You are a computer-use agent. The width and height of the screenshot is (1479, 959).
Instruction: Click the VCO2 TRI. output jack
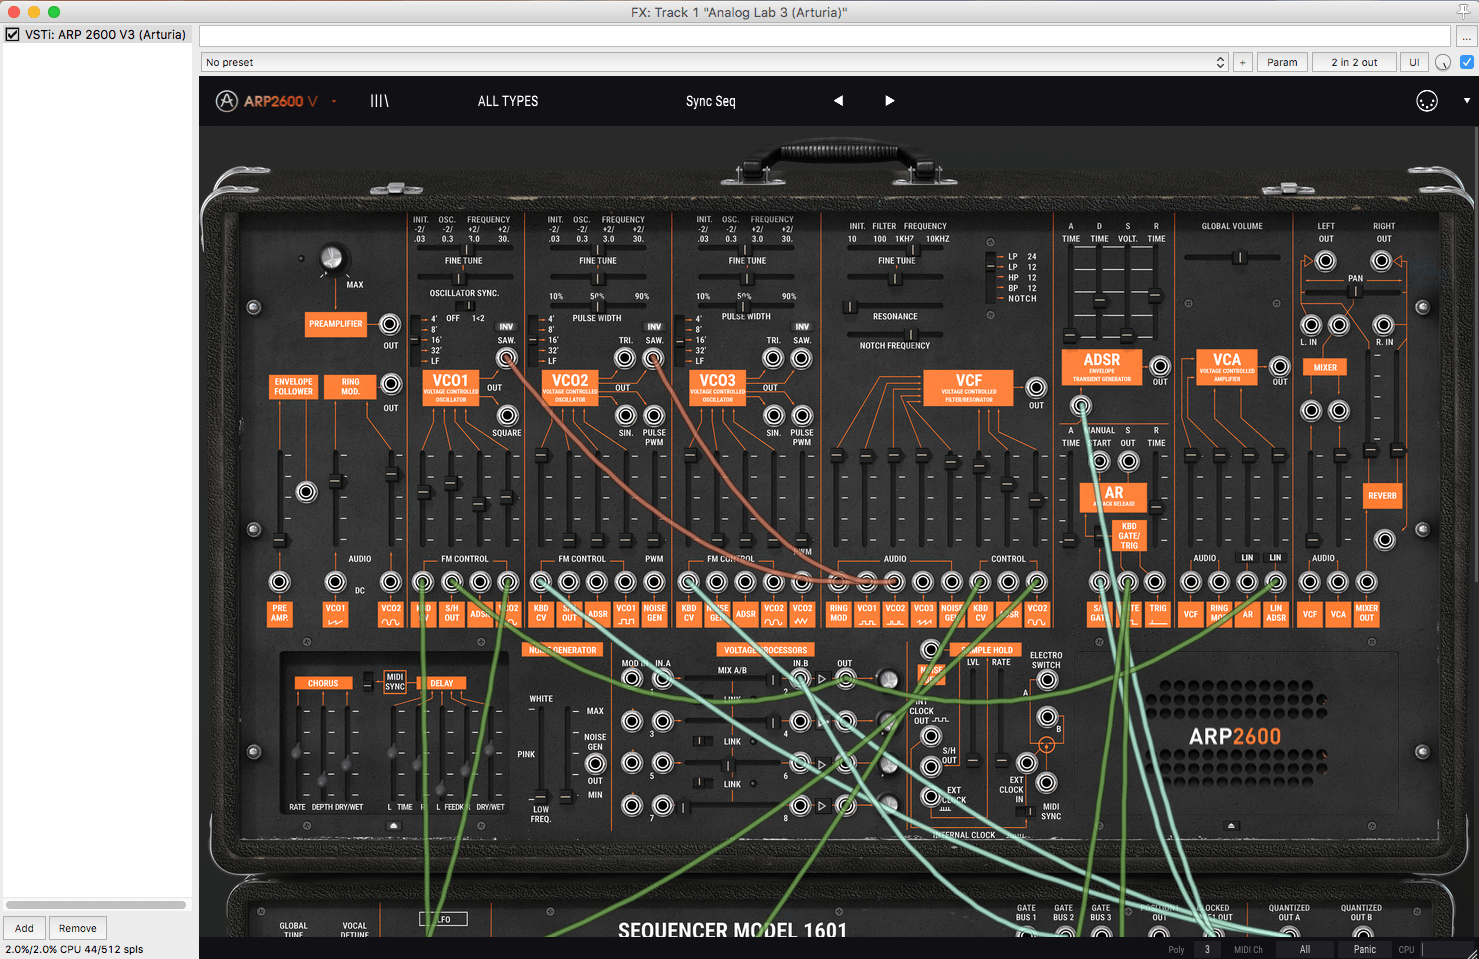pos(625,358)
